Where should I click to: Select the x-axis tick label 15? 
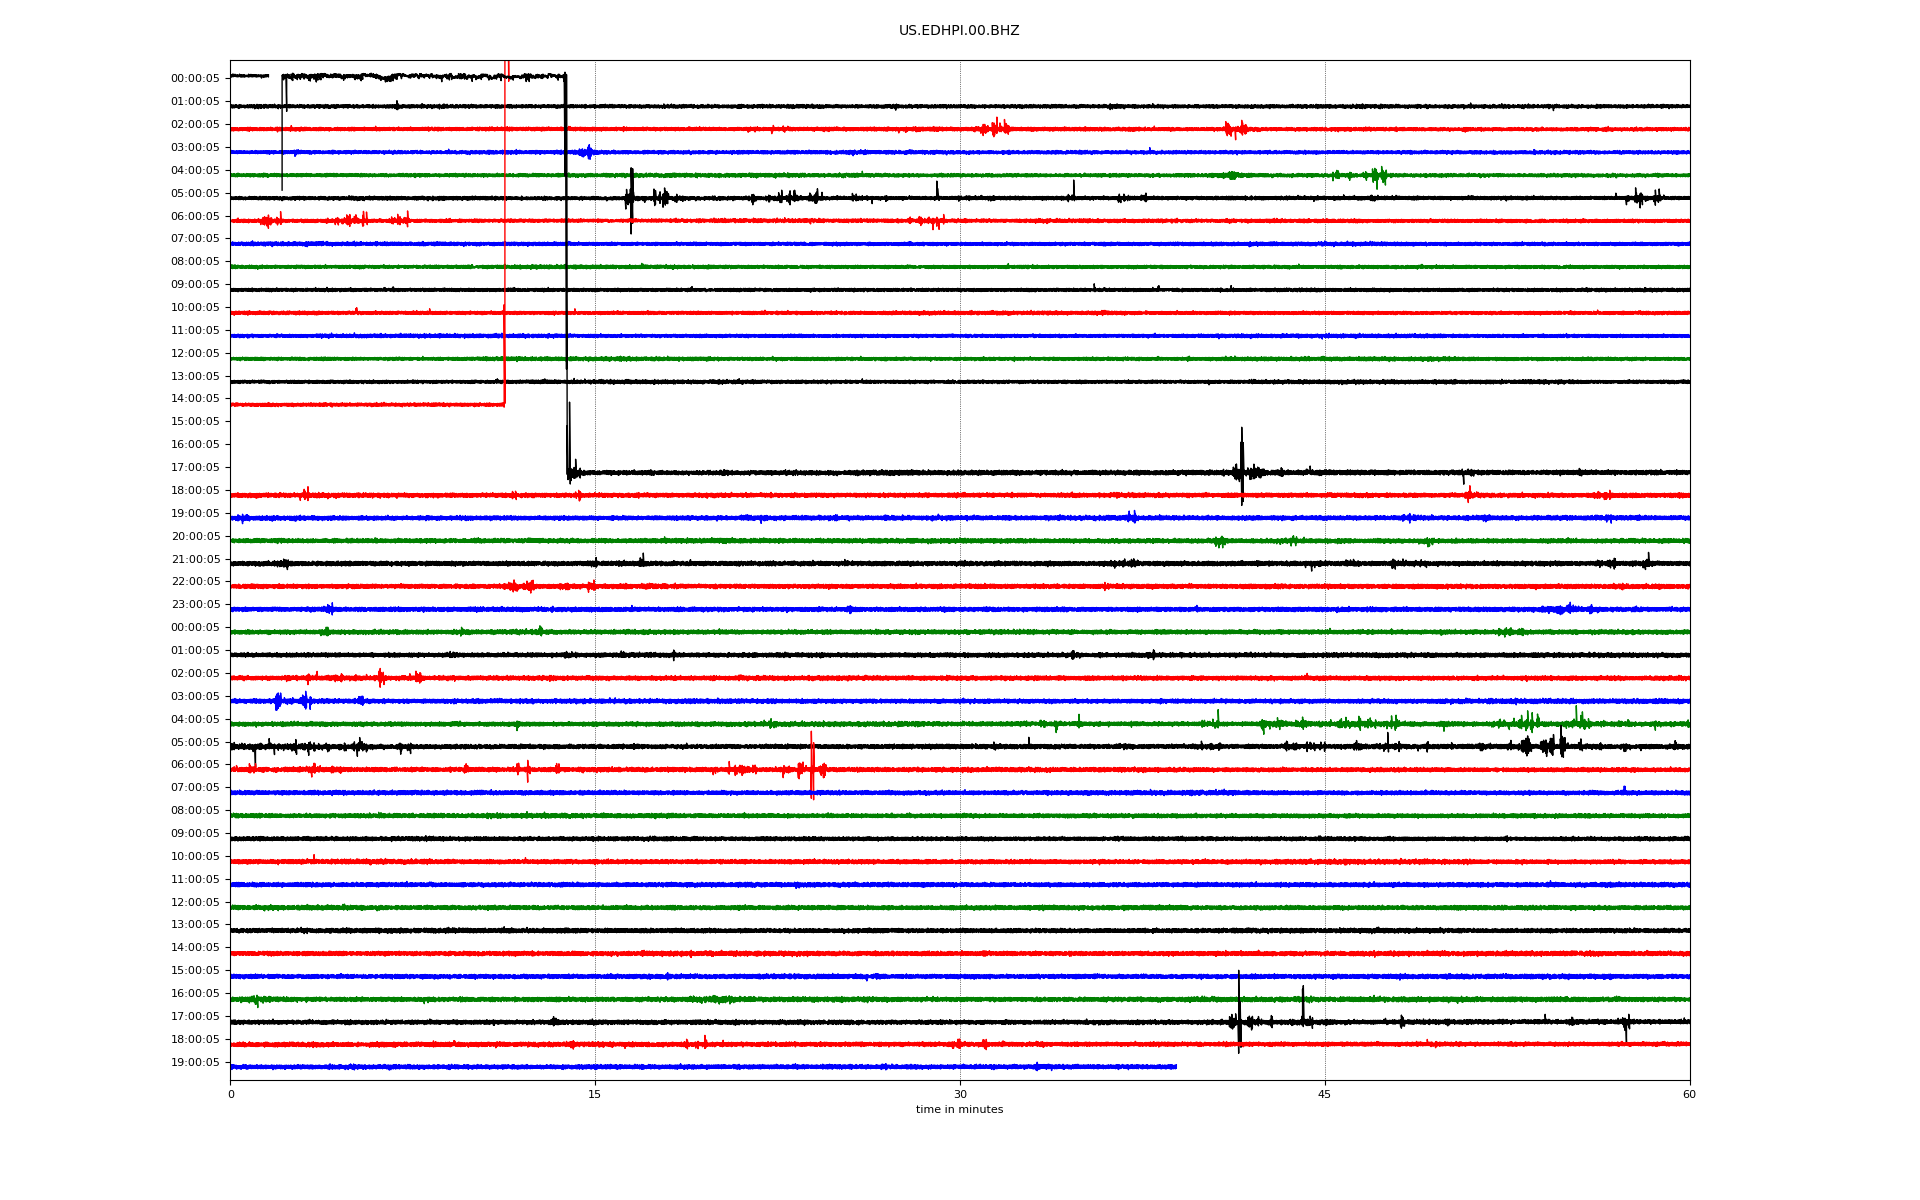point(595,1094)
